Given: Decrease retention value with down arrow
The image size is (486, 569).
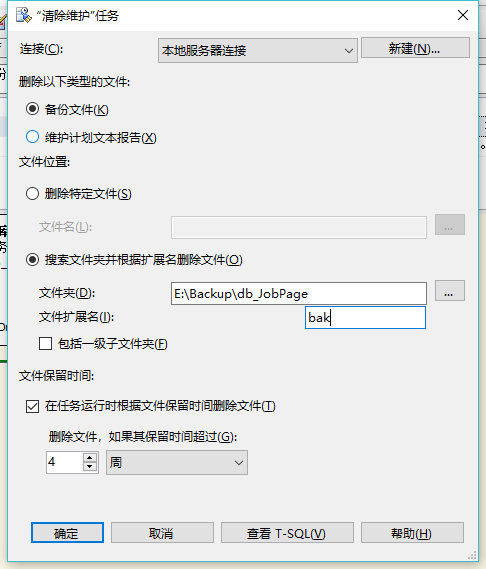Looking at the screenshot, I should tap(90, 467).
